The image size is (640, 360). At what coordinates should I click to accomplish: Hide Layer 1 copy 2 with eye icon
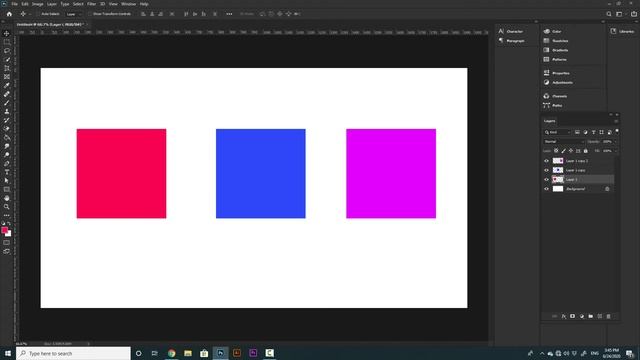[x=547, y=161]
